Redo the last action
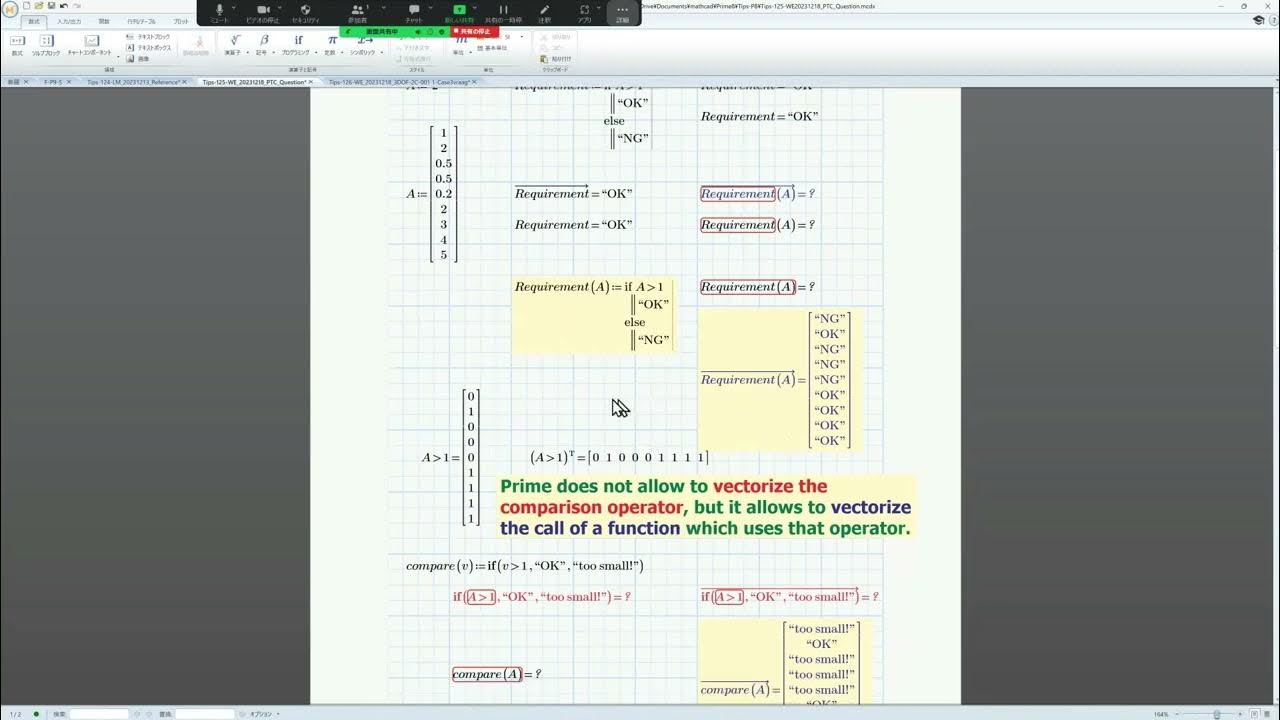 (77, 6)
